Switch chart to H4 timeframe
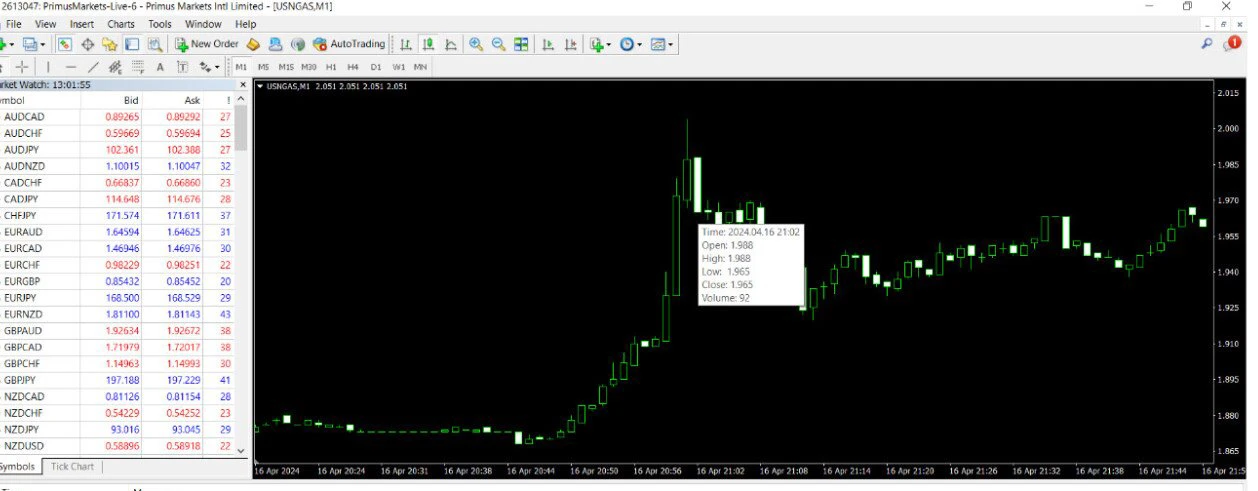 tap(353, 67)
